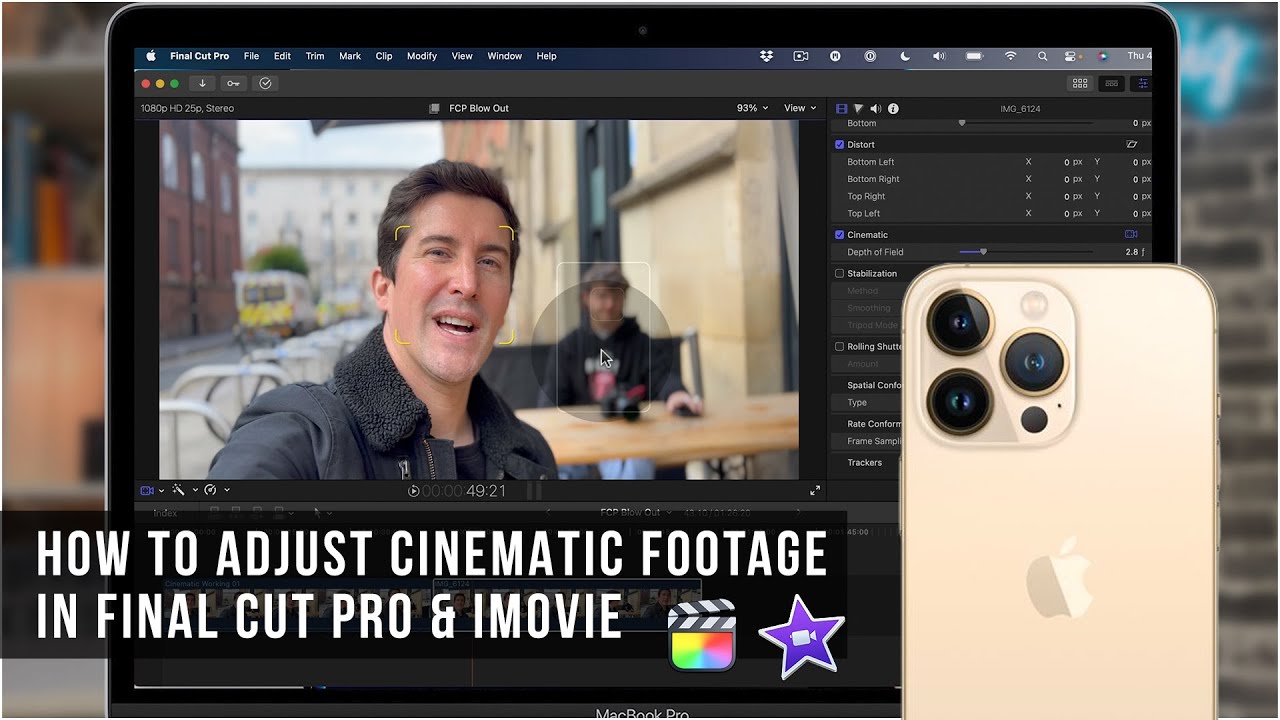This screenshot has width=1280, height=720.
Task: Open the Window menu
Action: pos(505,56)
